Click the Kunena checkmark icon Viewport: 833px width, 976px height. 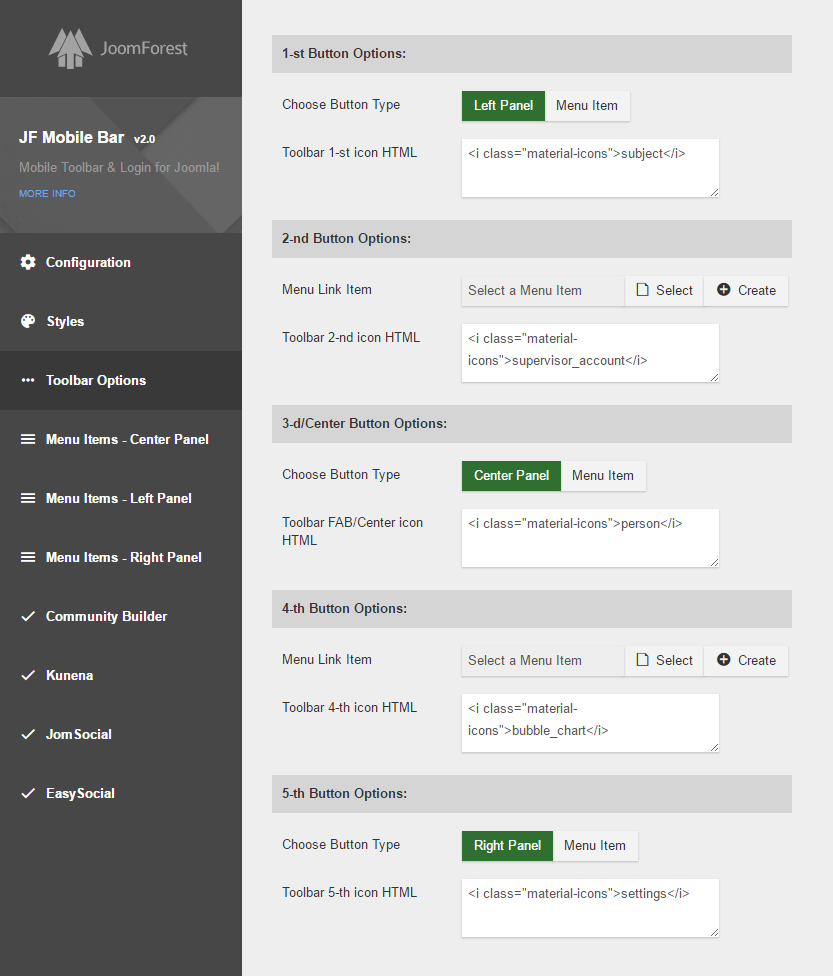(x=28, y=675)
